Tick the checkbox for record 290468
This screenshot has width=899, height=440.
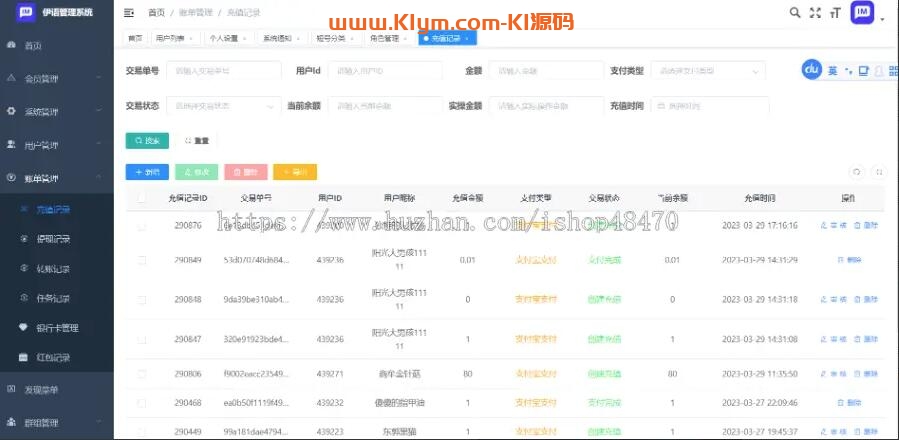(141, 403)
